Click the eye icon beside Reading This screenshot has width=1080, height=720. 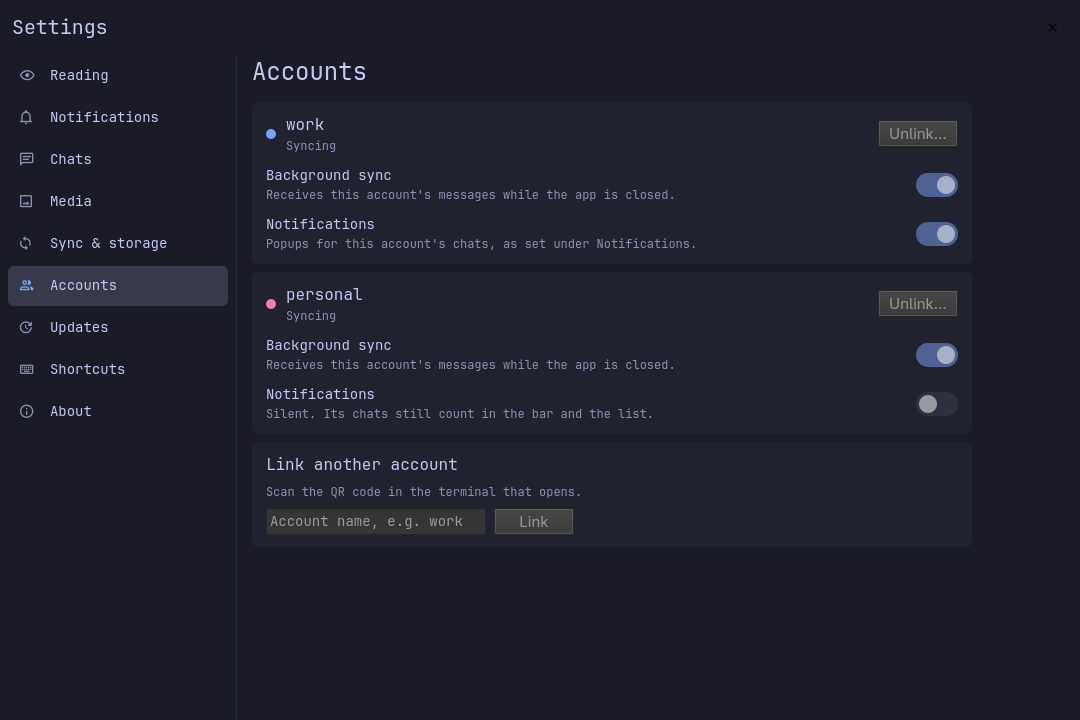[x=27, y=75]
